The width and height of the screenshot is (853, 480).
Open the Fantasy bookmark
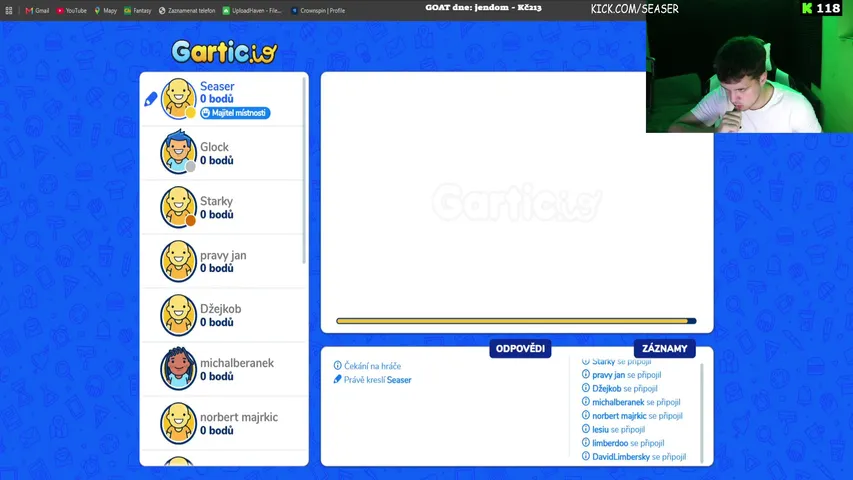point(138,10)
